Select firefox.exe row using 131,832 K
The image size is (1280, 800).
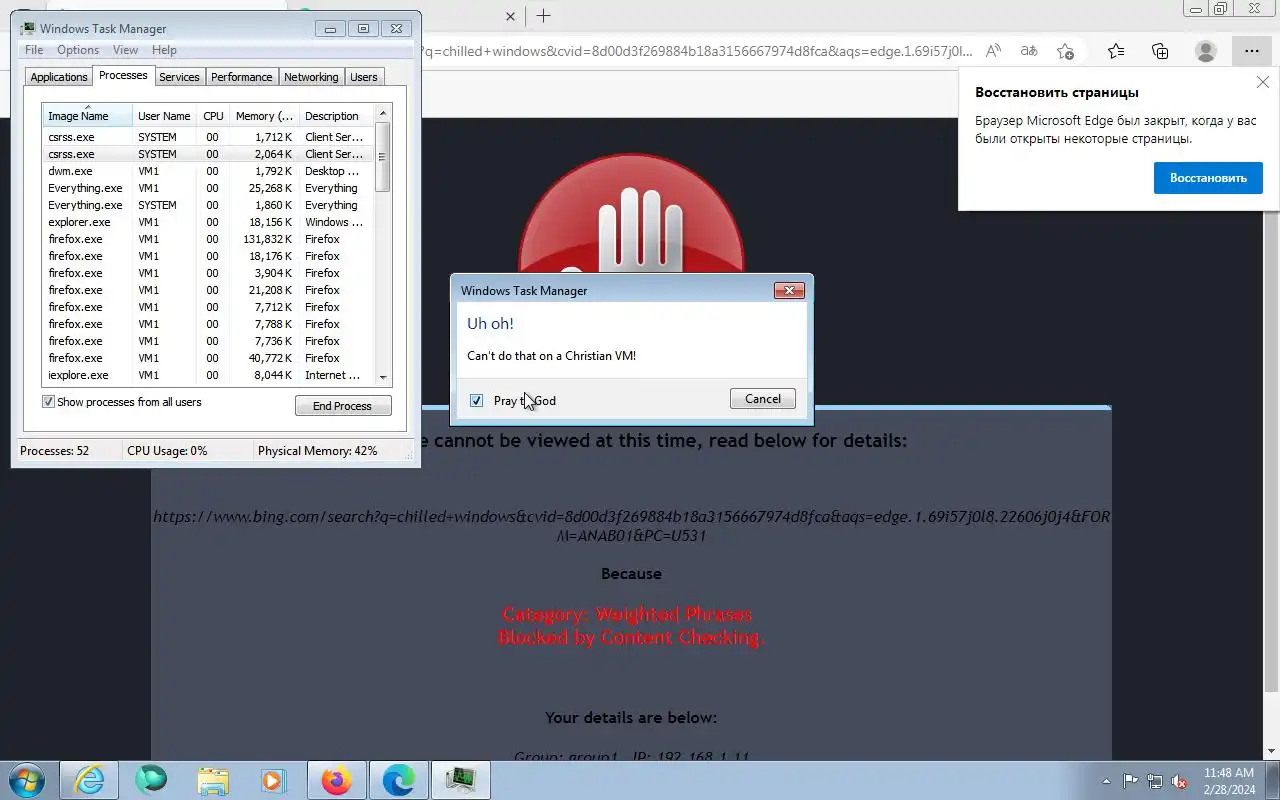pos(208,239)
